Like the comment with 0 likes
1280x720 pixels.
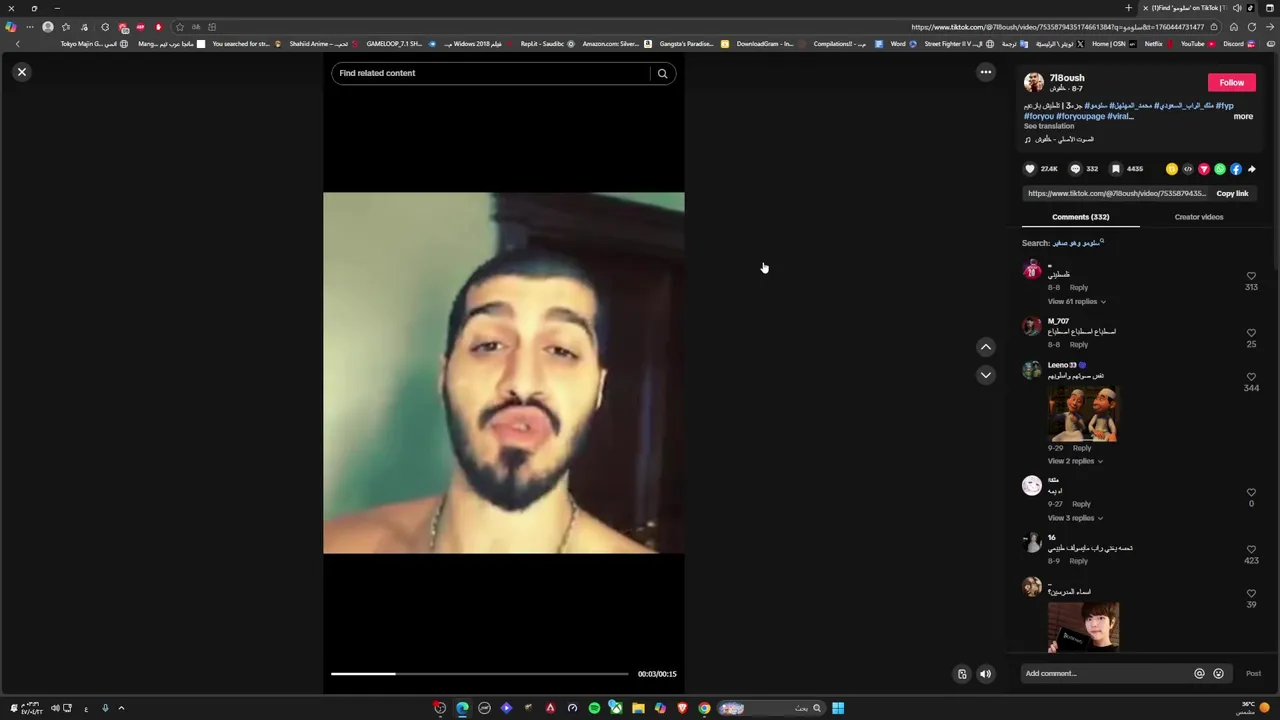[x=1251, y=493]
